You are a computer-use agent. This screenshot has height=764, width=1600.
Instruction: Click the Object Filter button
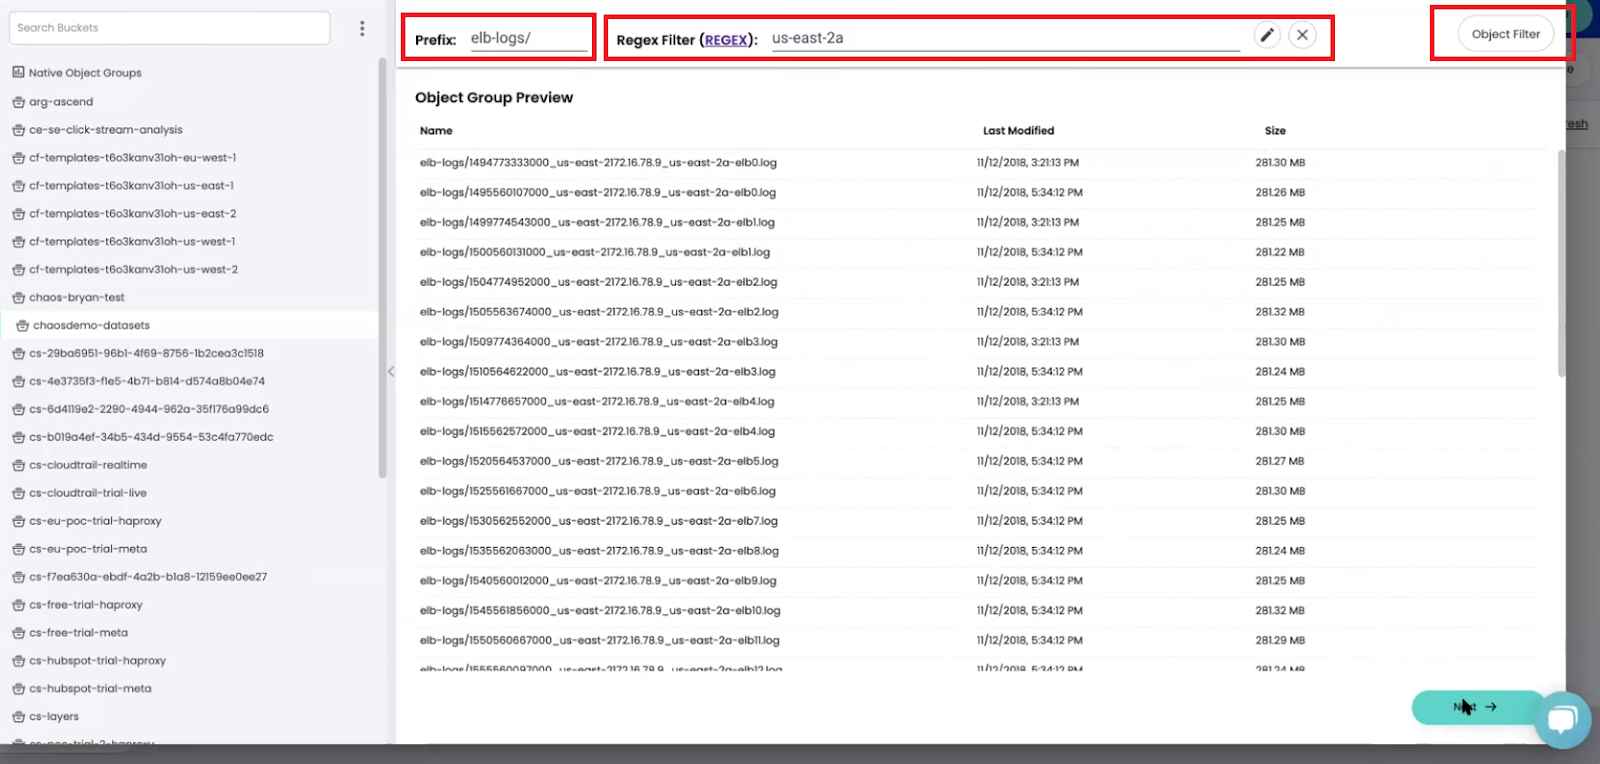[x=1505, y=34]
